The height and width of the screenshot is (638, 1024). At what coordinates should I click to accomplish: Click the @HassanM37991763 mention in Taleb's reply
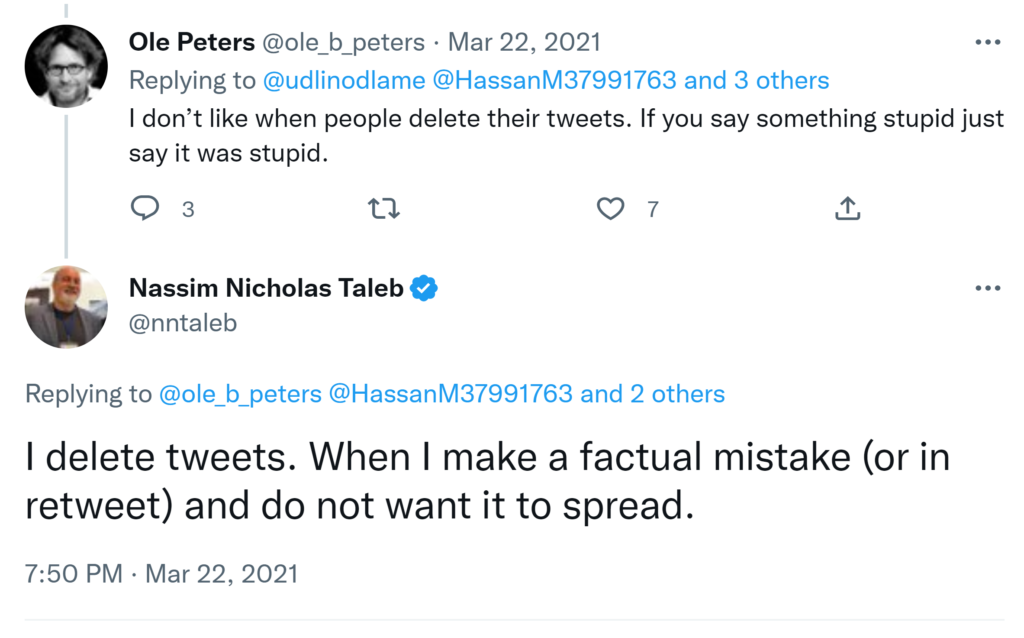450,394
